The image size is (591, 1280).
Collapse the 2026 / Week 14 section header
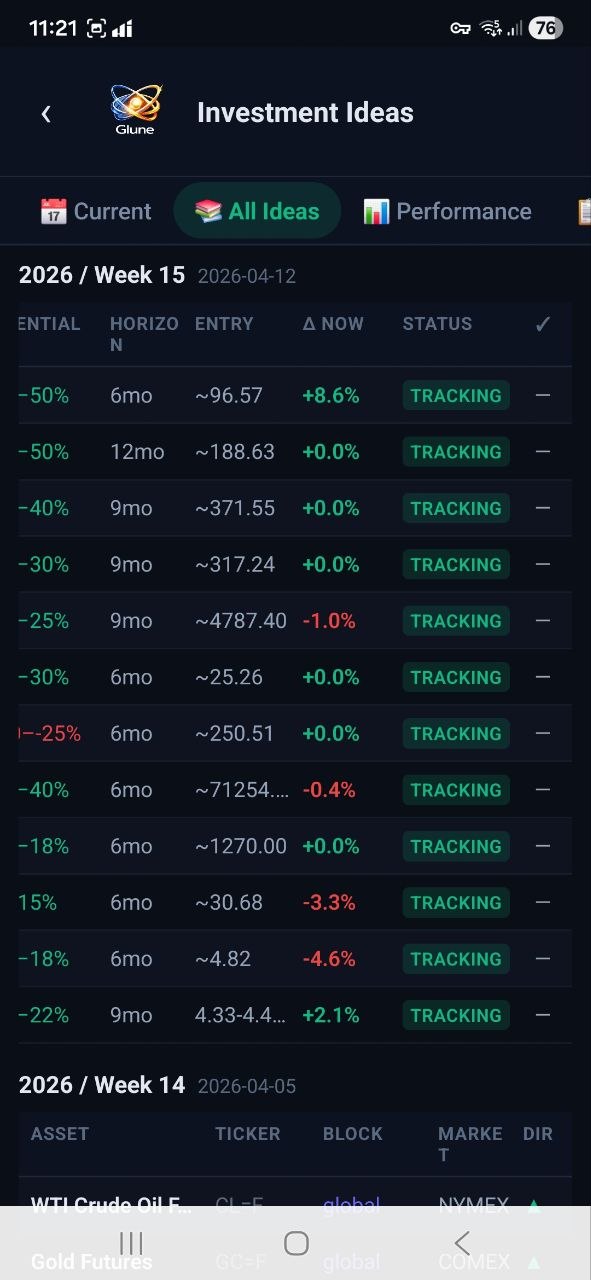tap(100, 1084)
